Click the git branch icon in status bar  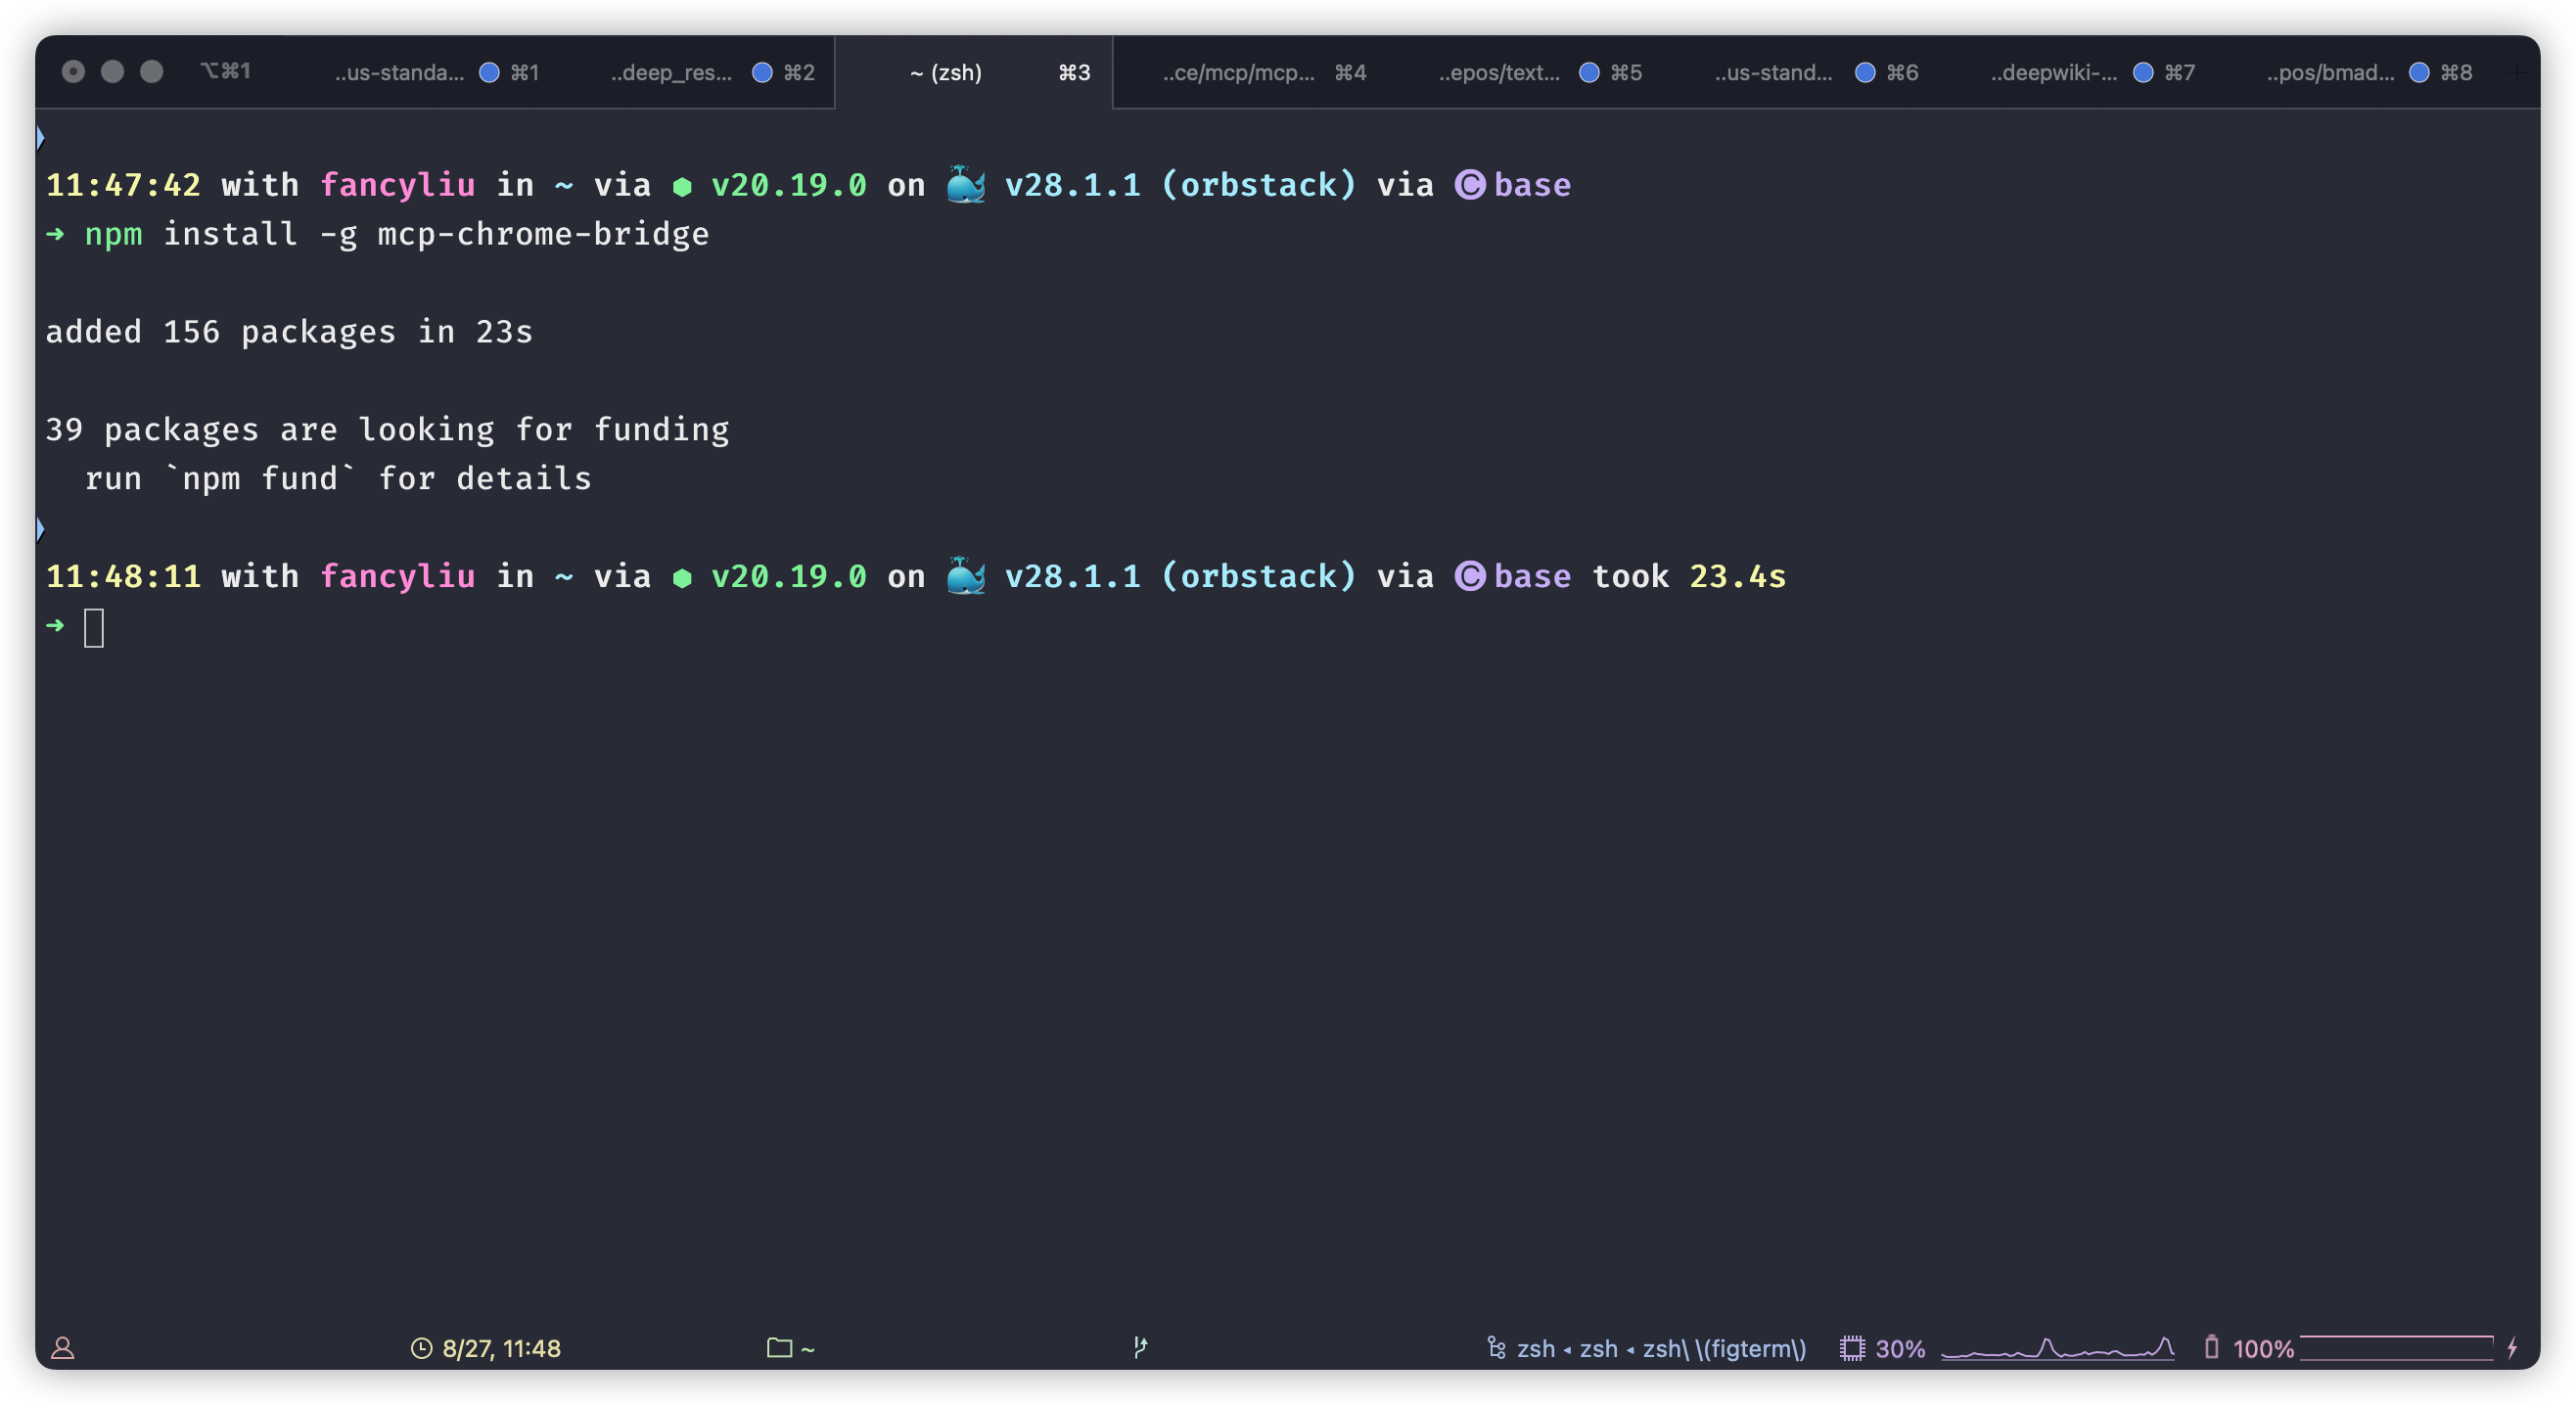(x=1140, y=1347)
